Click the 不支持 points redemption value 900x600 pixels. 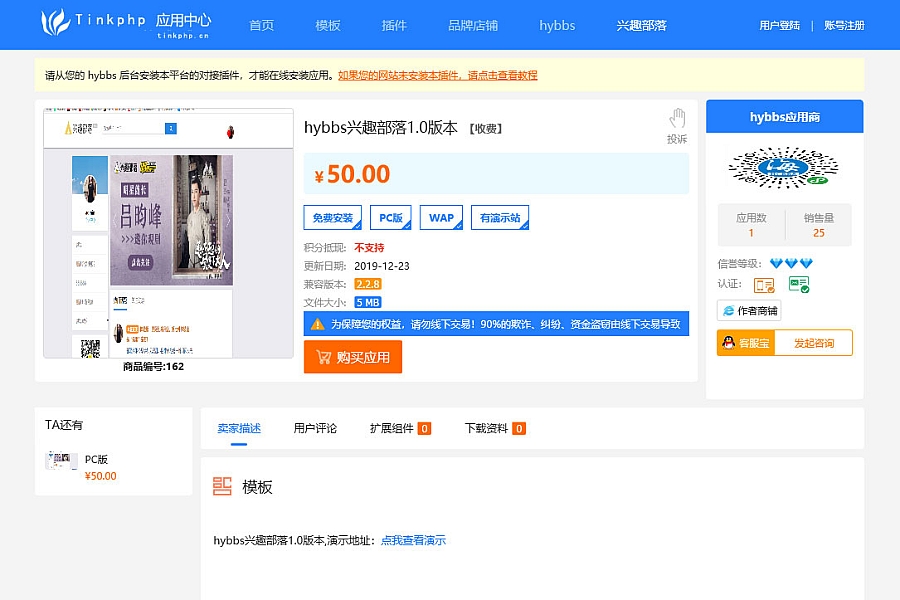coord(369,247)
